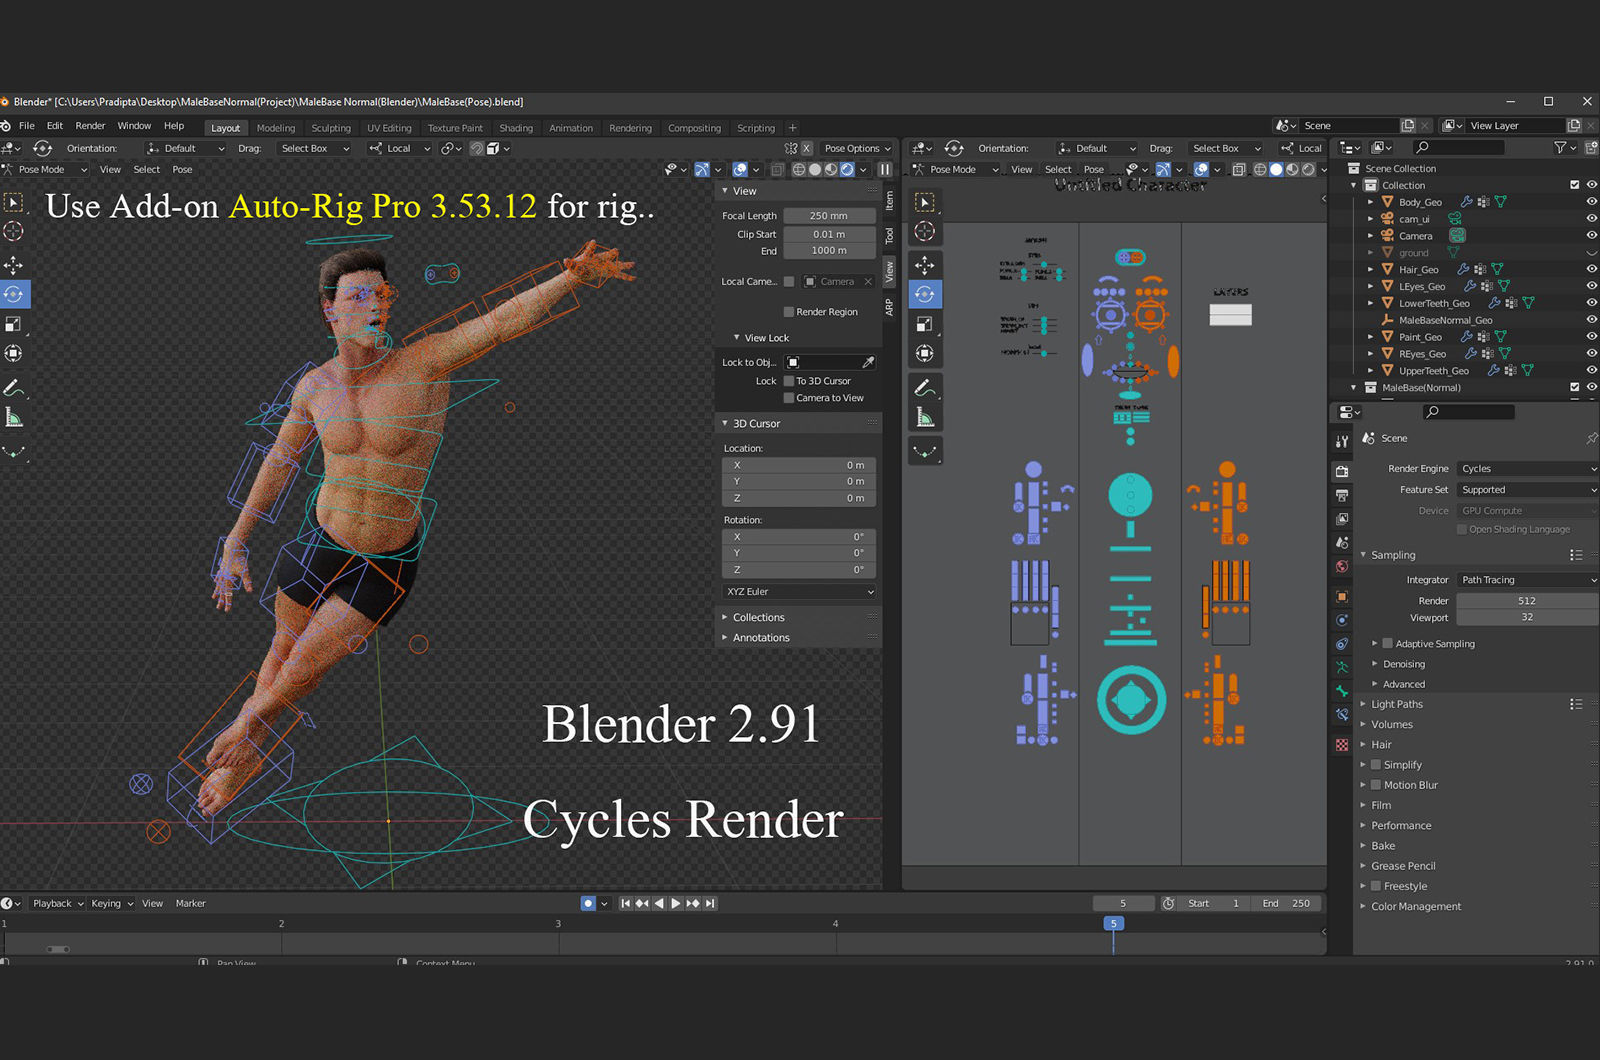Open the Tool properties tab icon
The width and height of the screenshot is (1600, 1060).
1342,441
